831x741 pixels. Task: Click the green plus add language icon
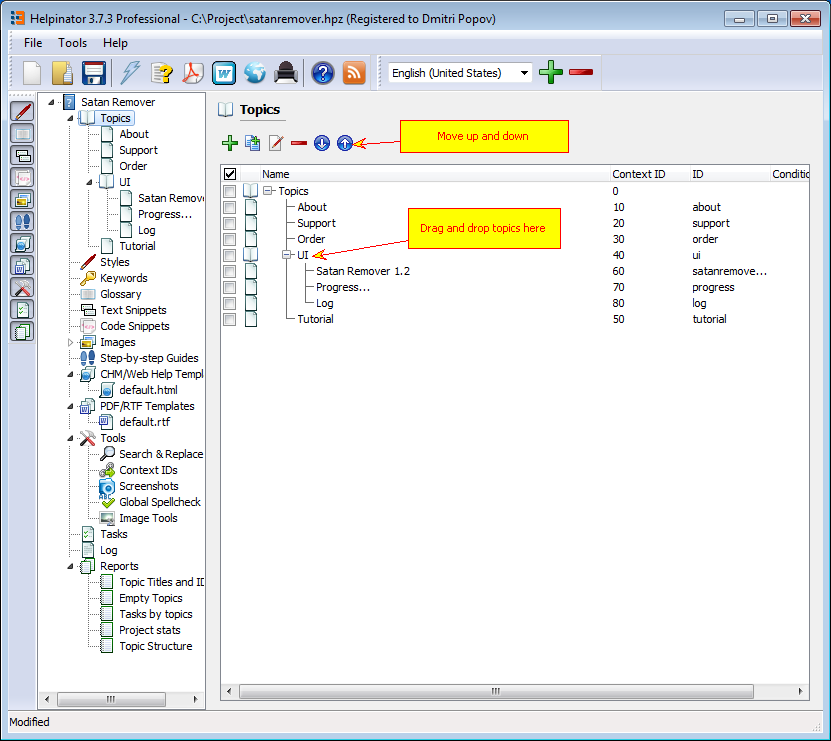(x=551, y=73)
